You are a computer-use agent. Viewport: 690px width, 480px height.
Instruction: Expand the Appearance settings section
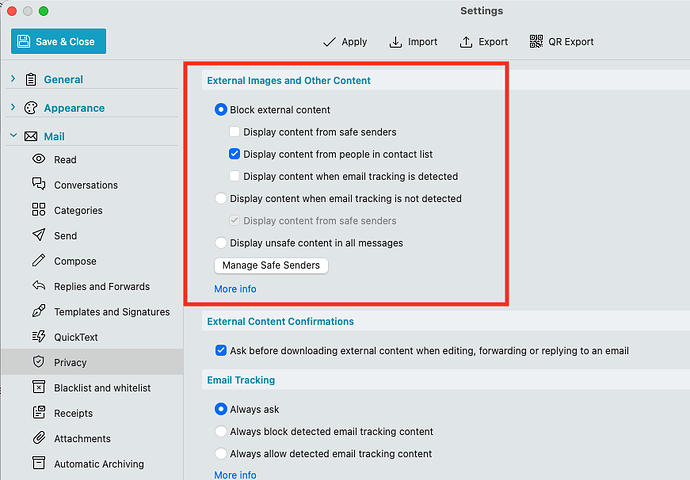pyautogui.click(x=12, y=108)
